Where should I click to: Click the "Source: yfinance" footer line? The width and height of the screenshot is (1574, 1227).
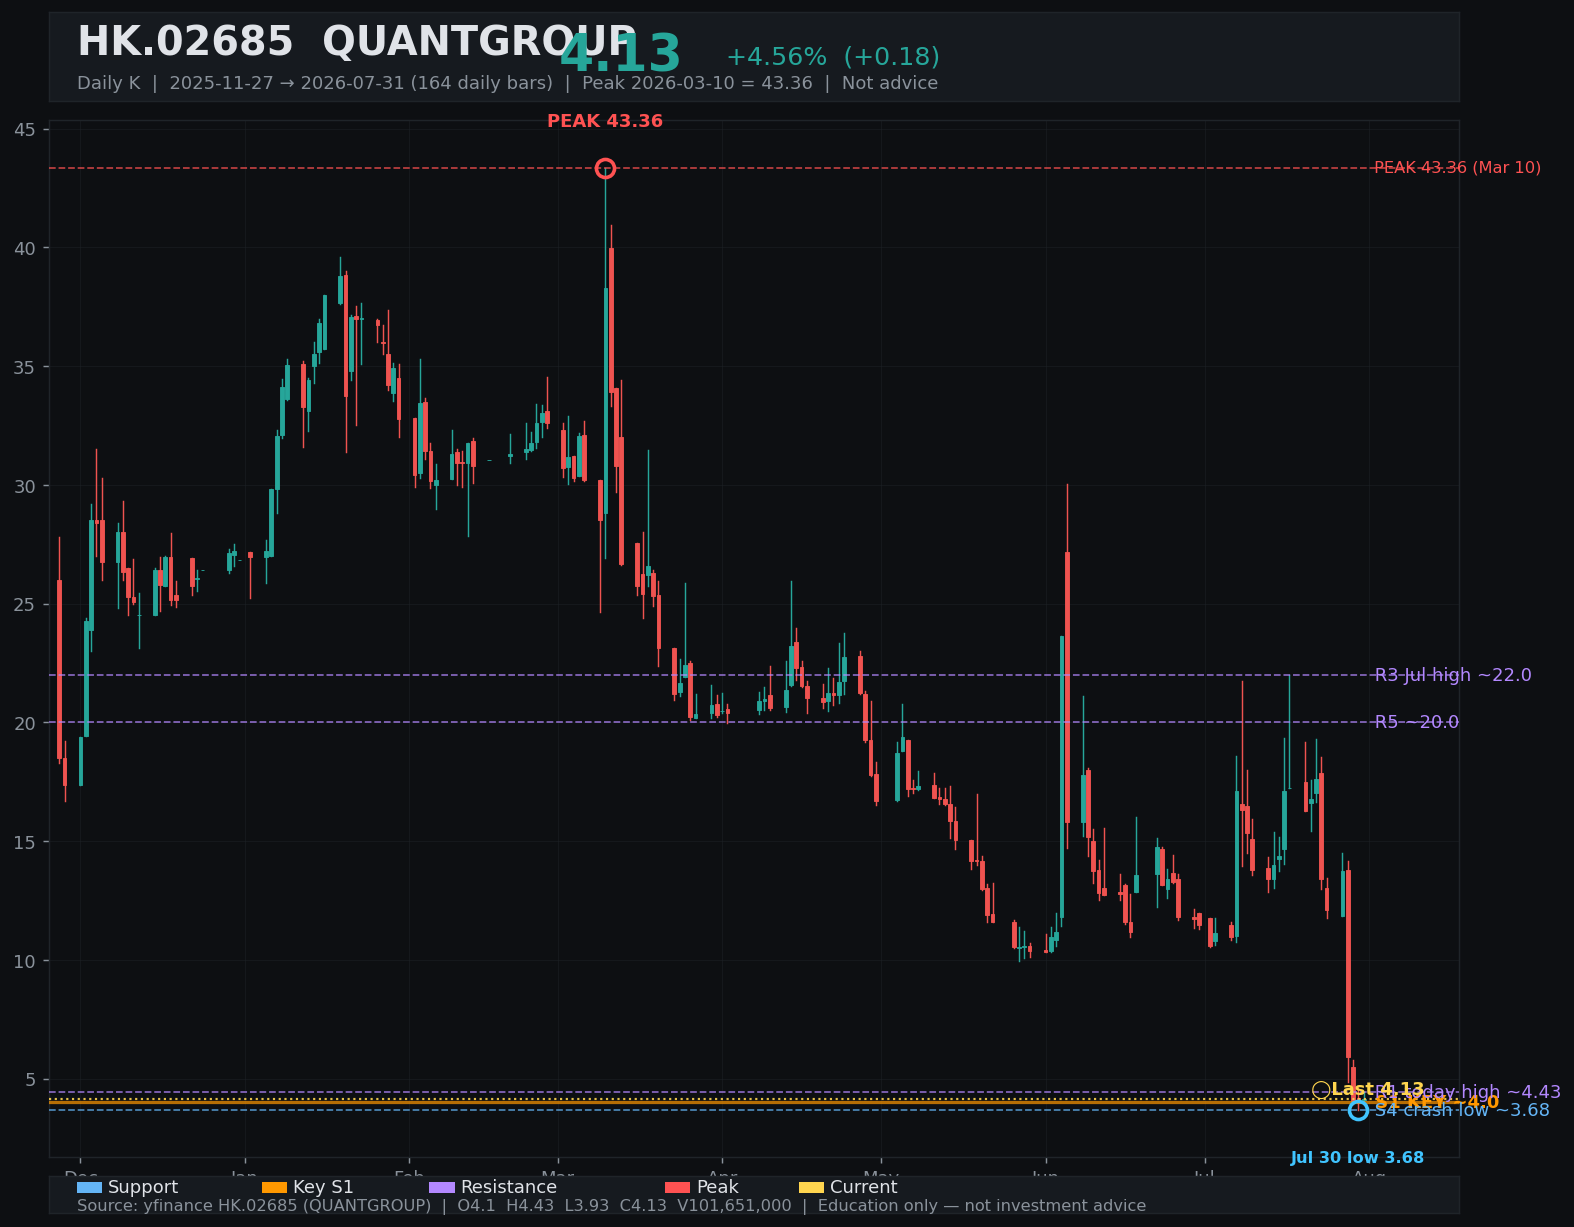(611, 1206)
